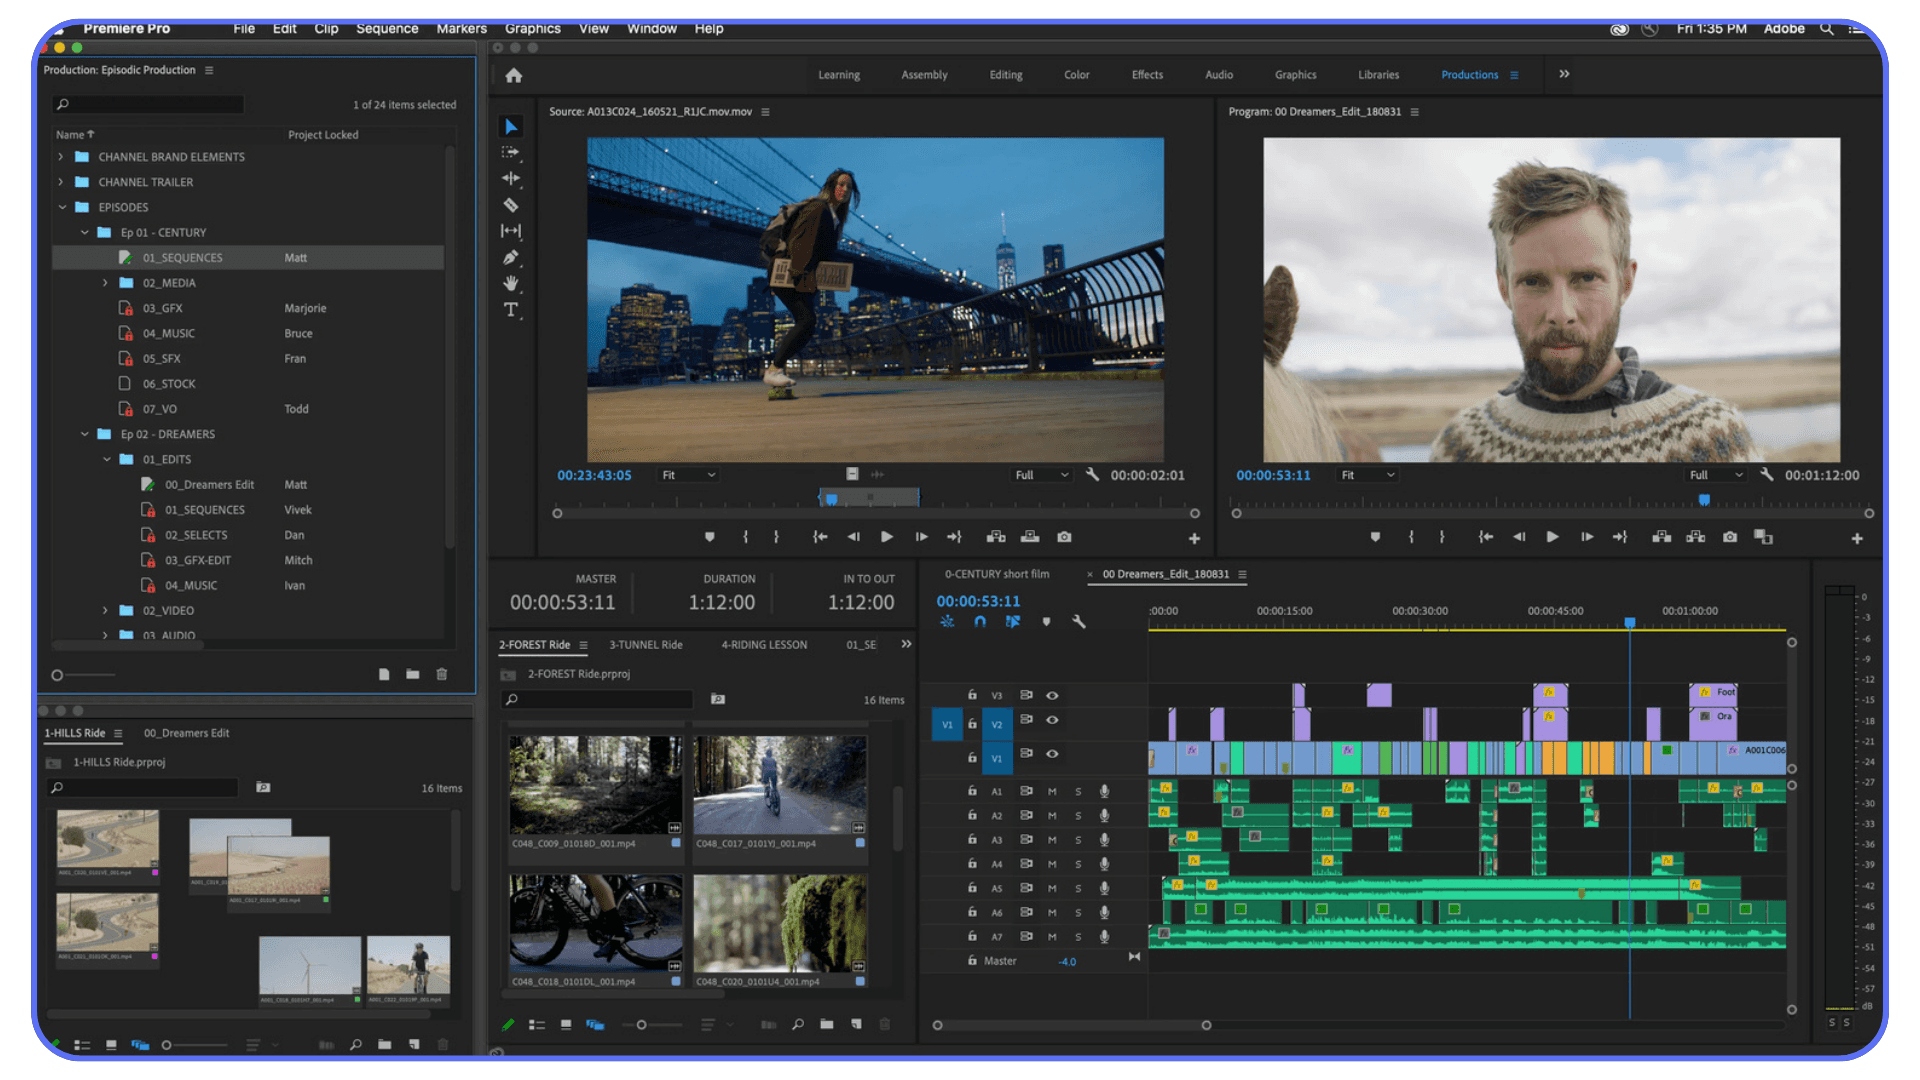Export frame from Source monitor camera icon

(x=1064, y=537)
